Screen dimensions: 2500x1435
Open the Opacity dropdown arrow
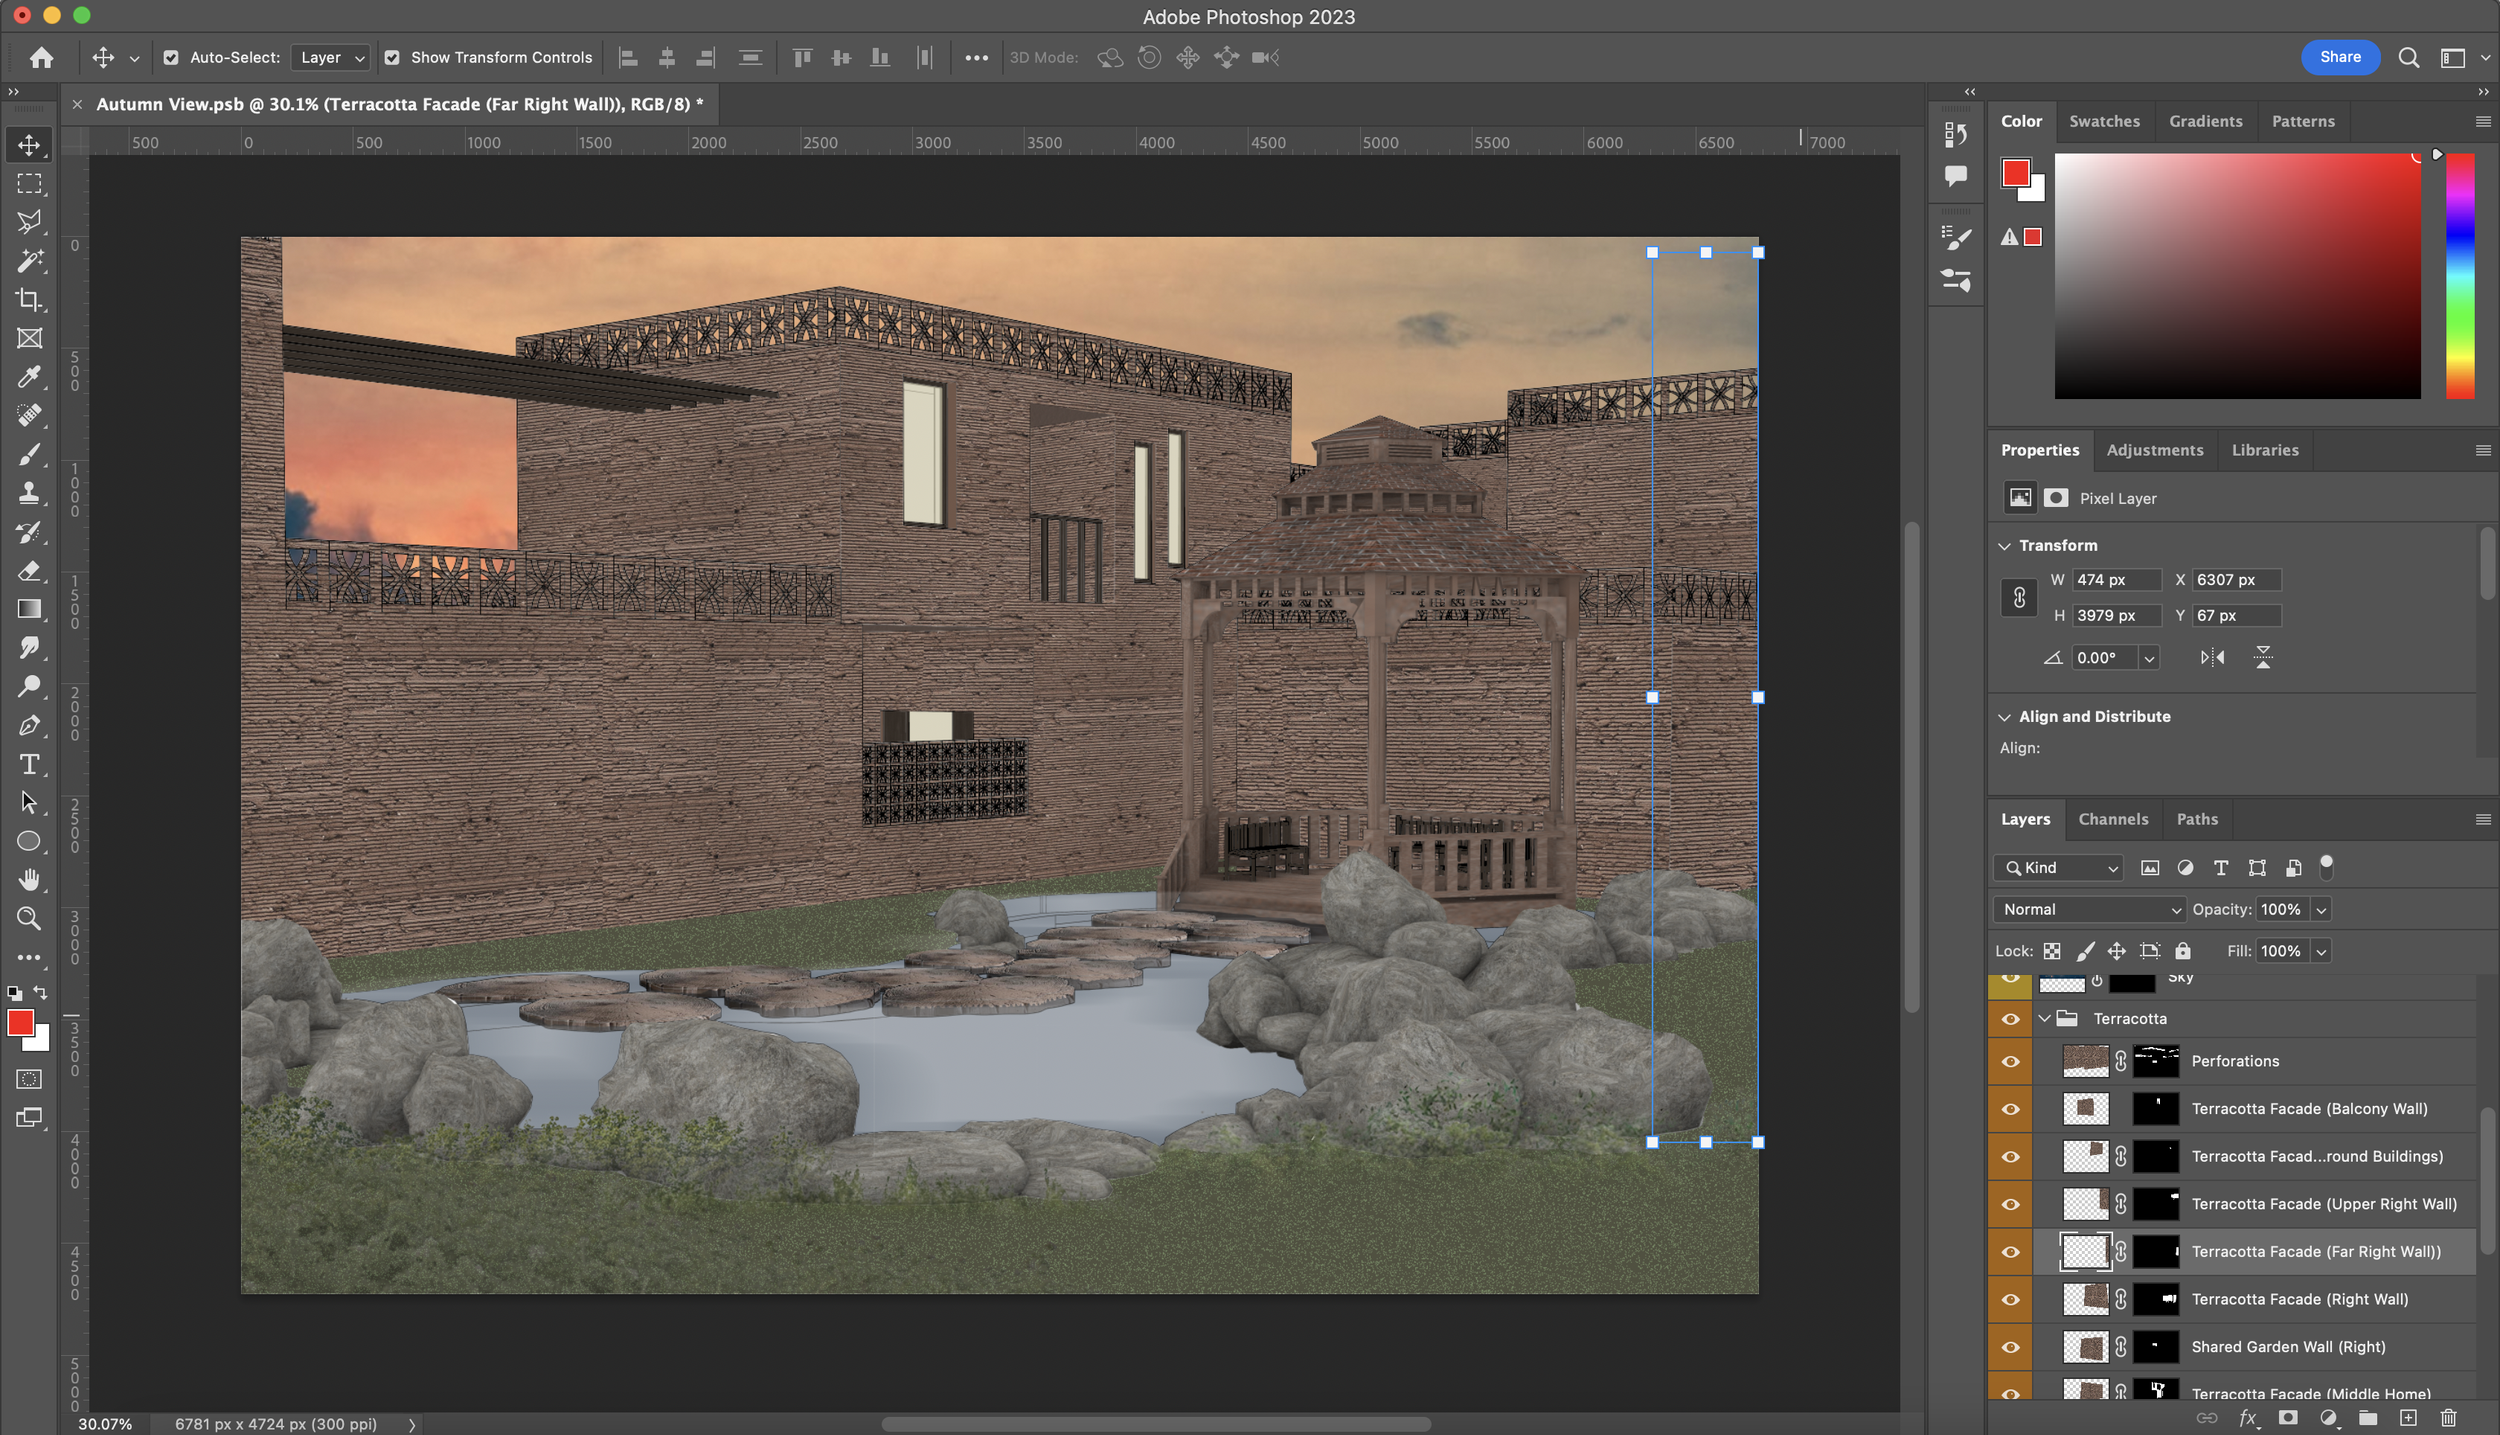tap(2321, 909)
